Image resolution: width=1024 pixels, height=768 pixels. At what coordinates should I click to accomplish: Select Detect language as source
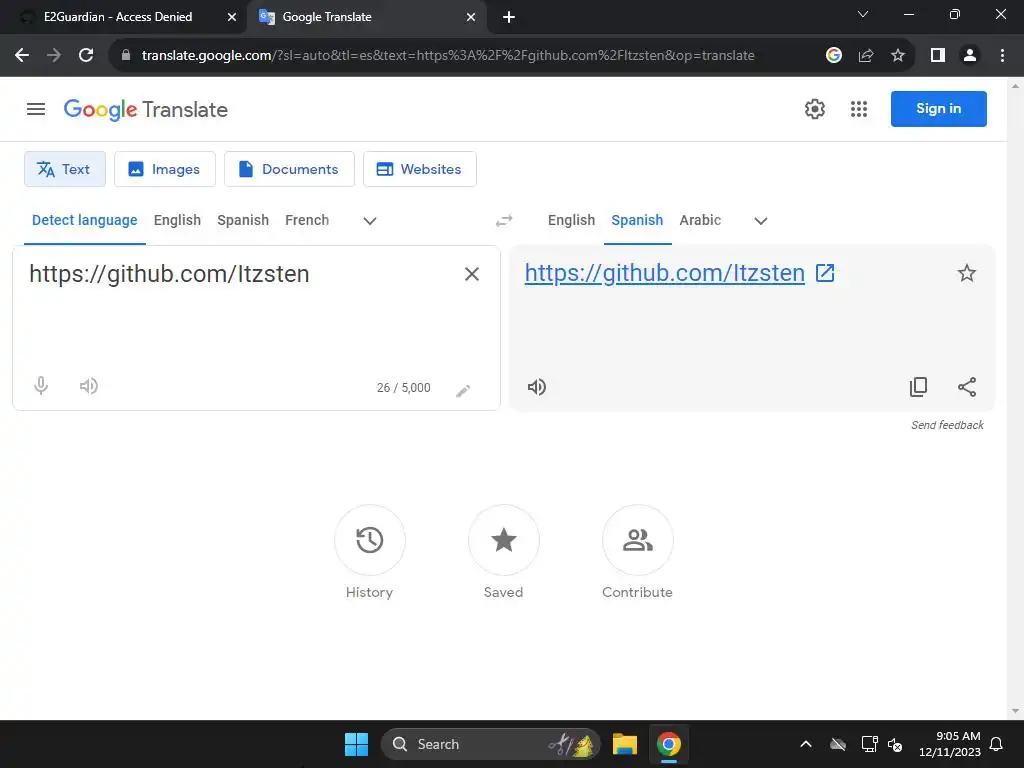(x=84, y=220)
